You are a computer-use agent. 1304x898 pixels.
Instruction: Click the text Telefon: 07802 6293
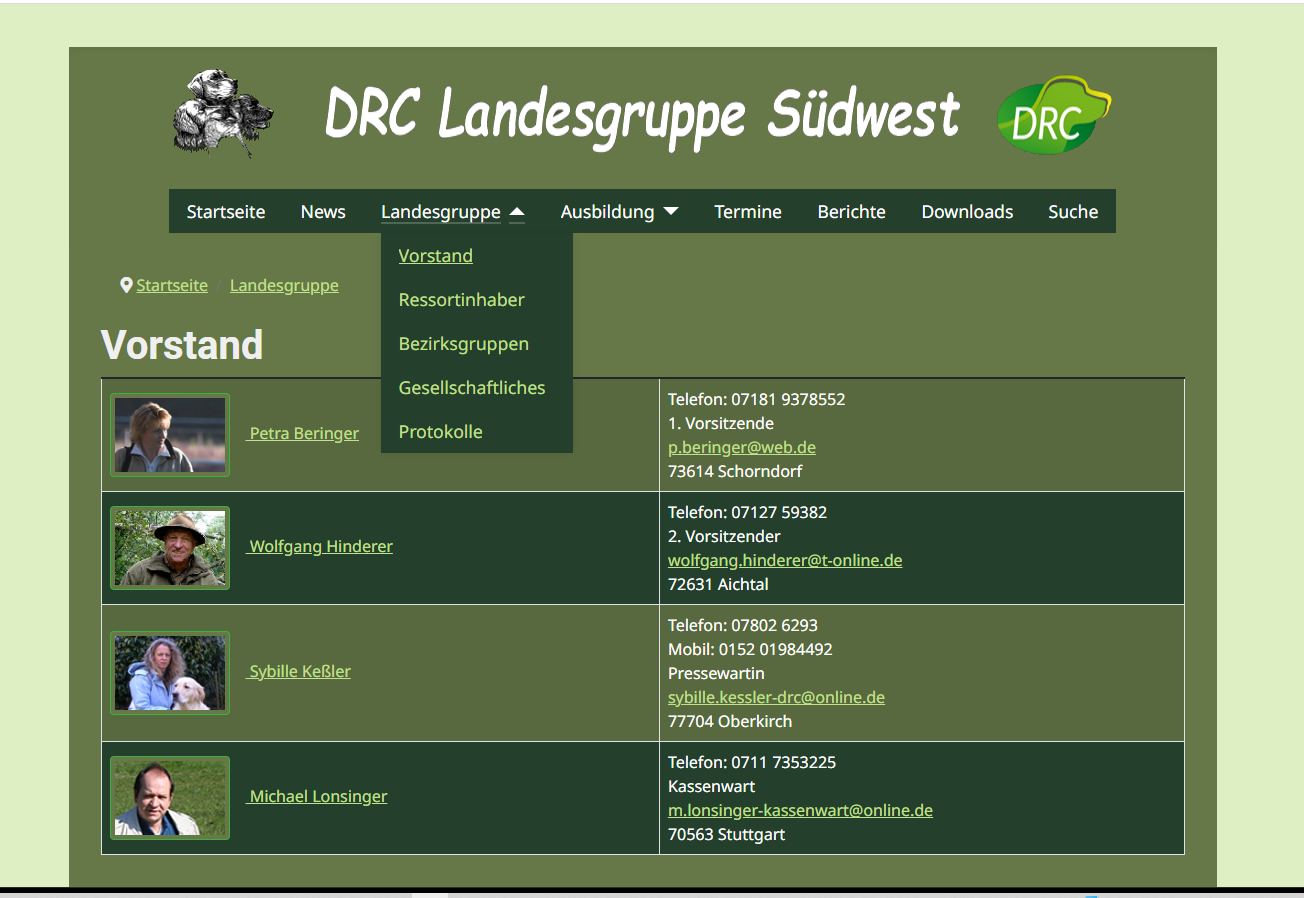click(743, 626)
